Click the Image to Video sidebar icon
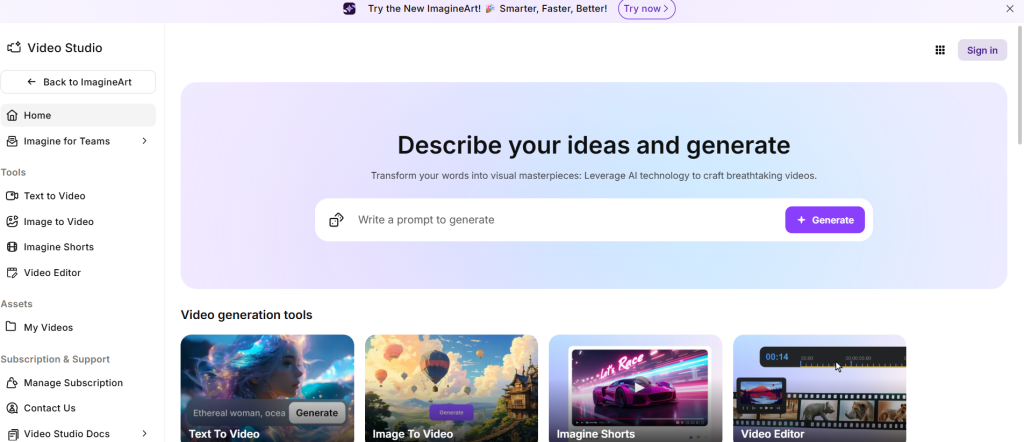Screen dimensions: 1024x442 pos(12,222)
